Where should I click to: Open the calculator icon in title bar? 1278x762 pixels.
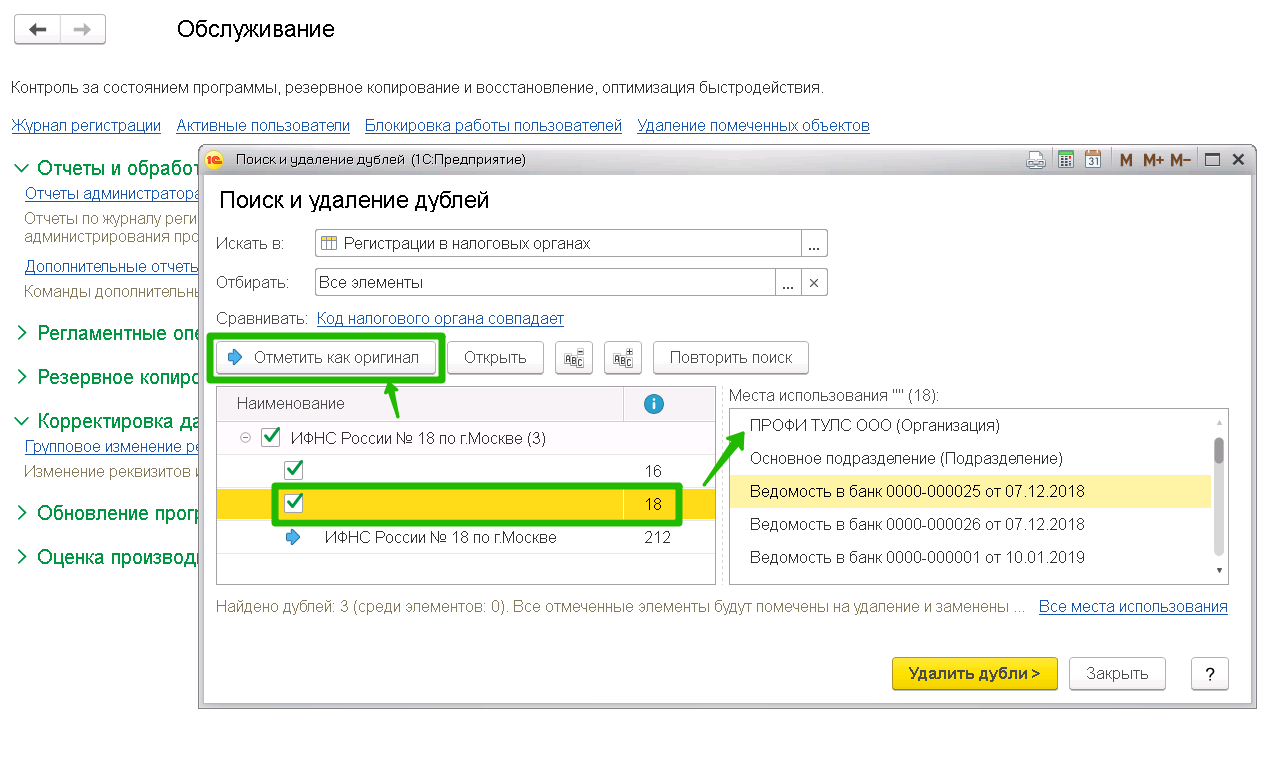(x=1066, y=160)
